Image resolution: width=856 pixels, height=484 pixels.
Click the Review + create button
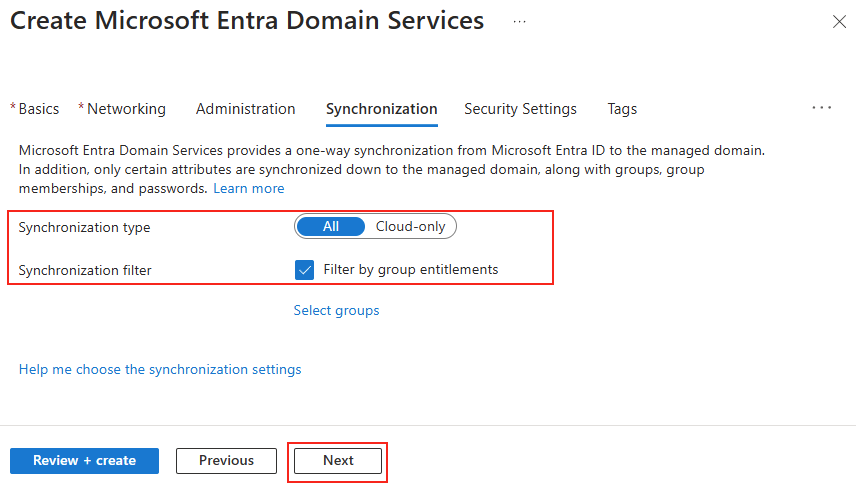coord(85,461)
